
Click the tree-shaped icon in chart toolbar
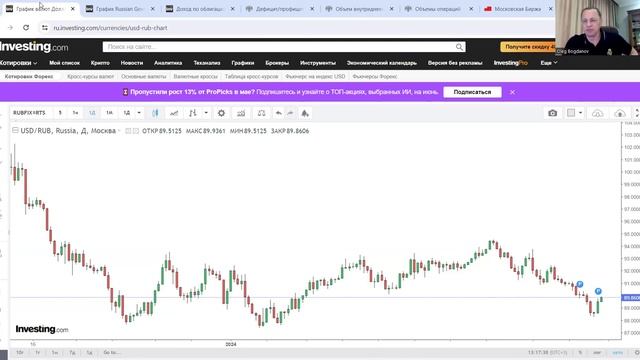(305, 113)
